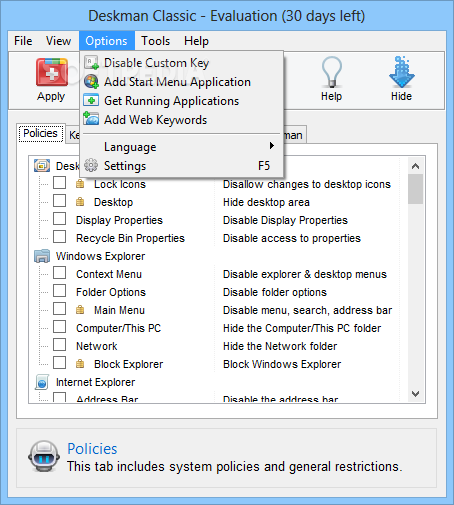This screenshot has height=505, width=454.
Task: Click the Desktop category icon in tree
Action: pyautogui.click(x=42, y=166)
